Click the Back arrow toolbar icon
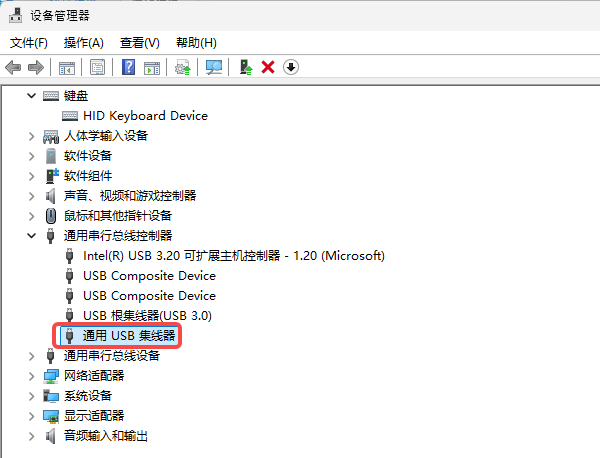This screenshot has height=458, width=600. click(13, 68)
